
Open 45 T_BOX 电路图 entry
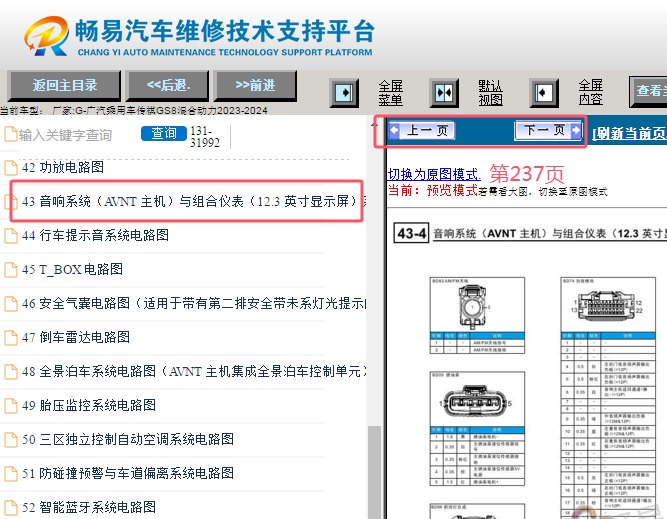coord(72,269)
